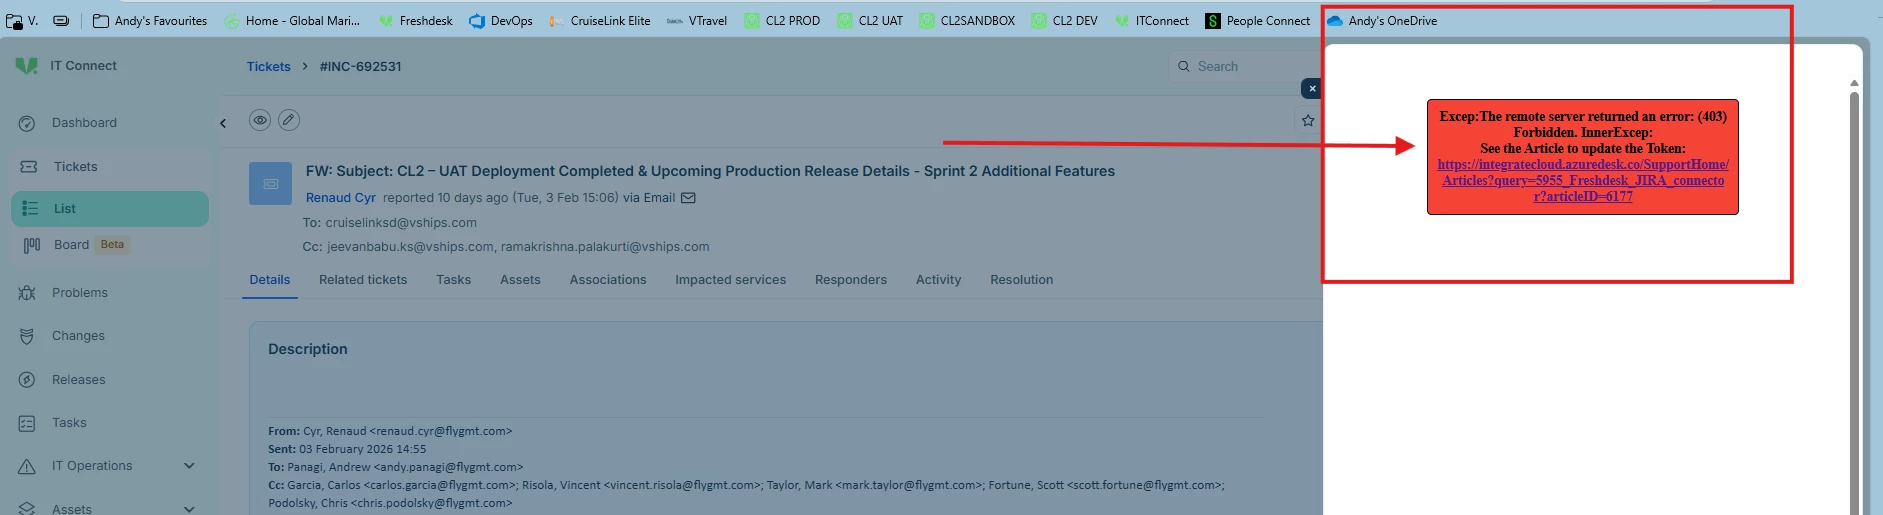Click To: cruiselinksd@vships.com text
This screenshot has width=1883, height=515.
pyautogui.click(x=390, y=223)
